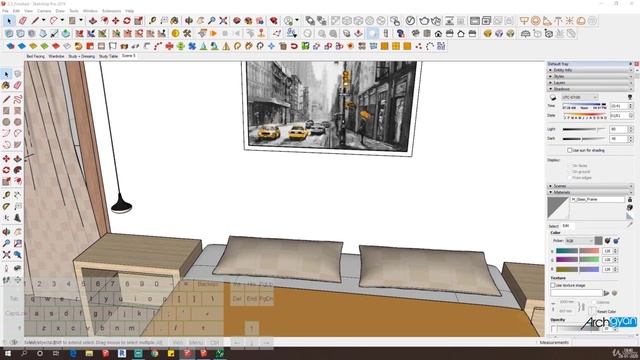This screenshot has width=640, height=360.
Task: Toggle the On faces display checkbox
Action: point(570,166)
